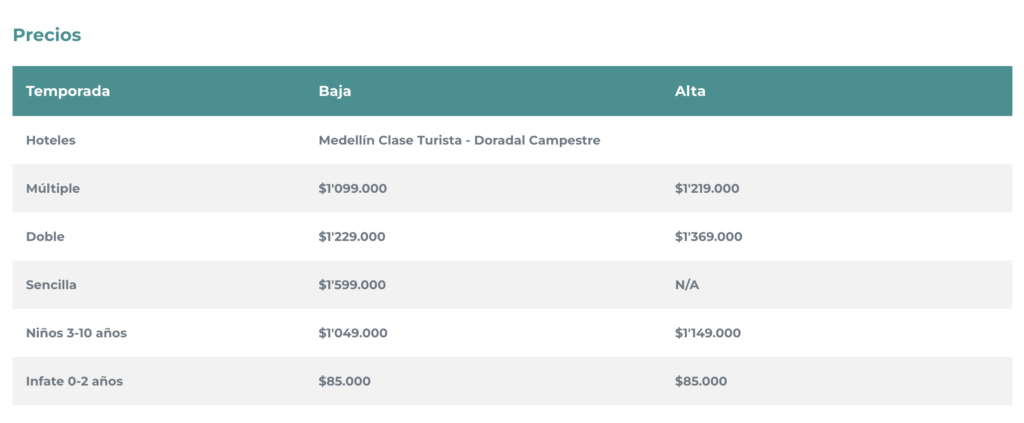This screenshot has width=1024, height=423.
Task: Click the N/A cell for Sencilla
Action: [x=687, y=285]
